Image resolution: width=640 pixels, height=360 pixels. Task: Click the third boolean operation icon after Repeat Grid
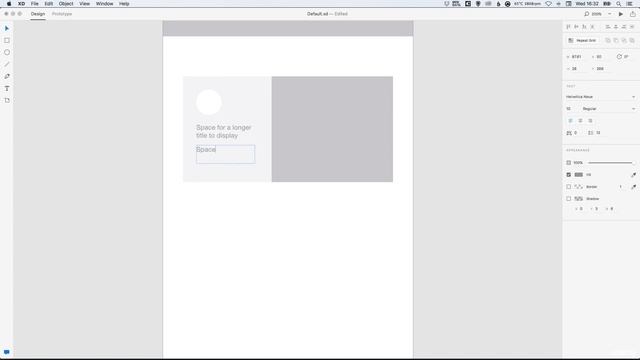point(624,40)
